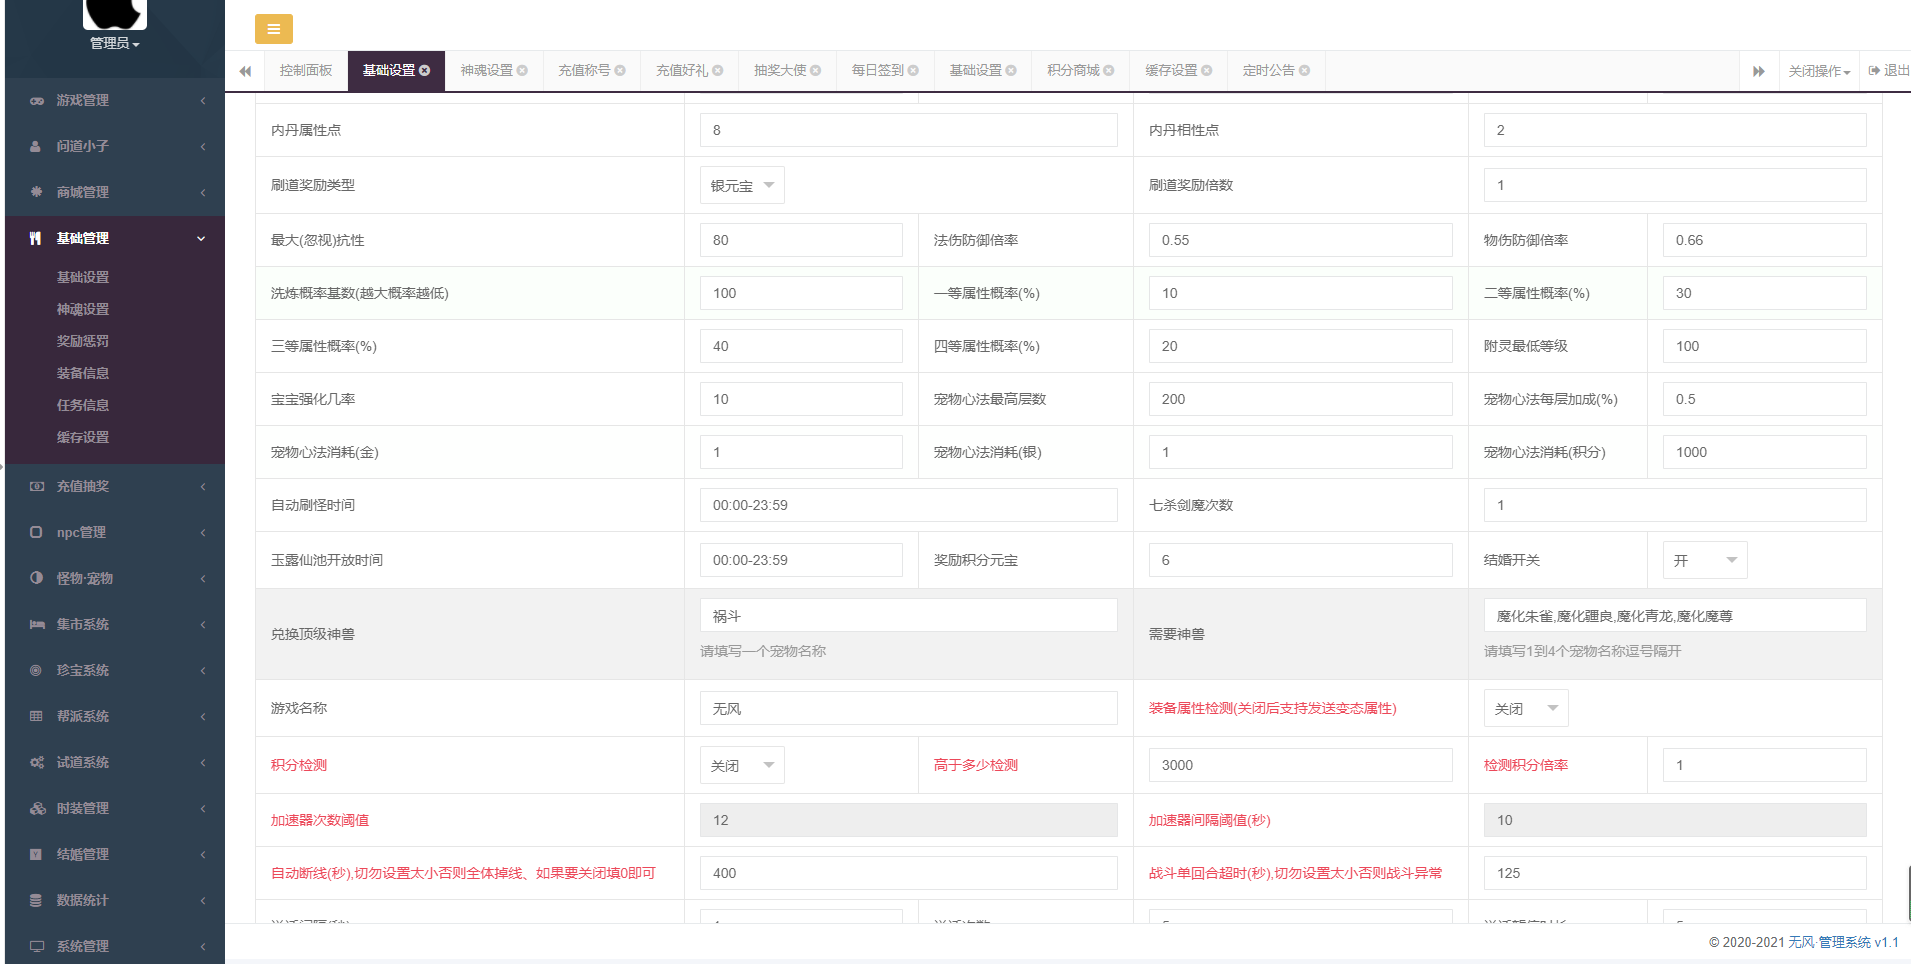Click the 兑换顶级神兽 input showing 祸斗
Screen dimensions: 1911x964
coord(909,615)
